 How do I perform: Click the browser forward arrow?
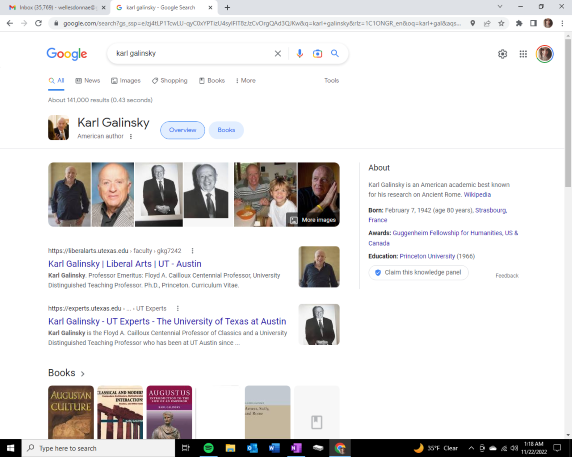pyautogui.click(x=24, y=23)
